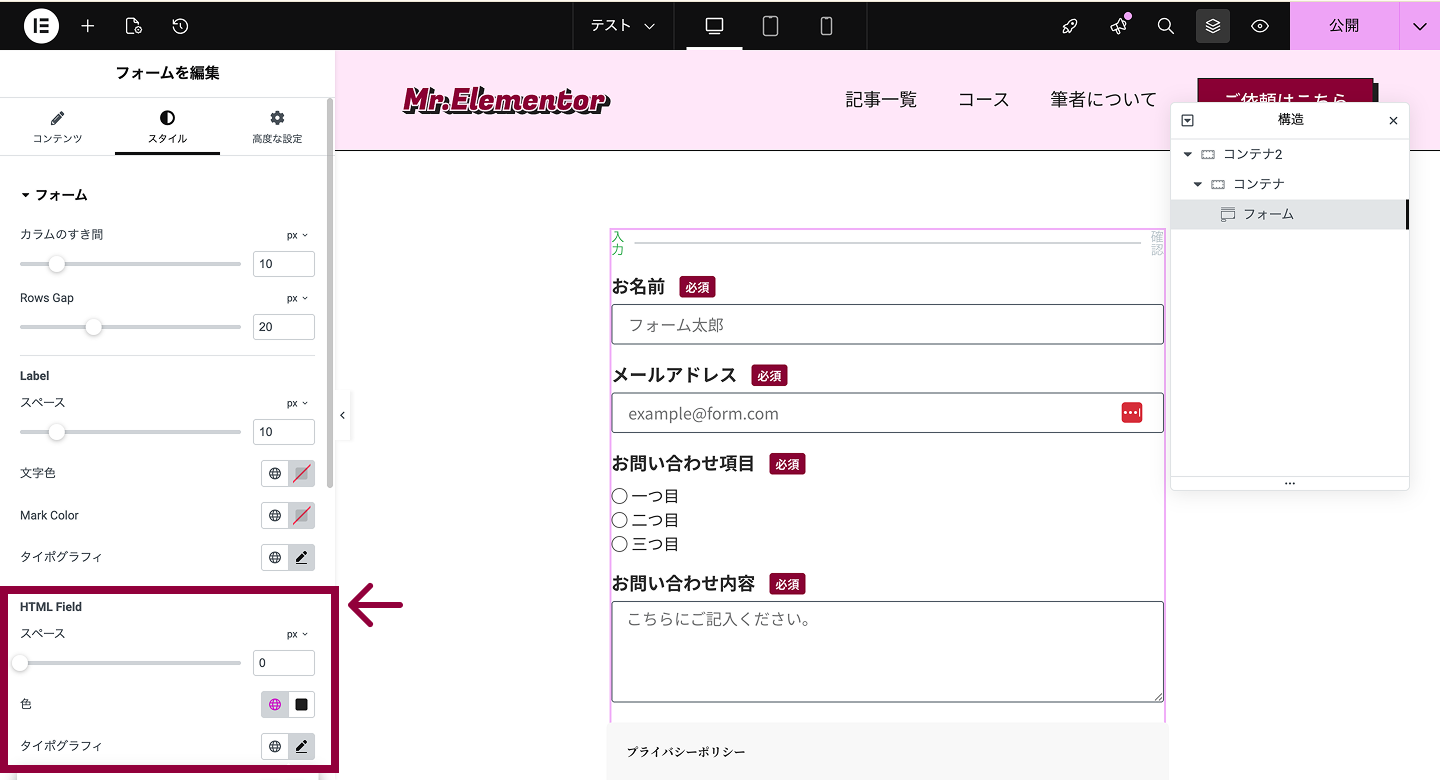Click the Elementor logo menu icon
Viewport: 1440px width, 780px height.
click(x=41, y=26)
